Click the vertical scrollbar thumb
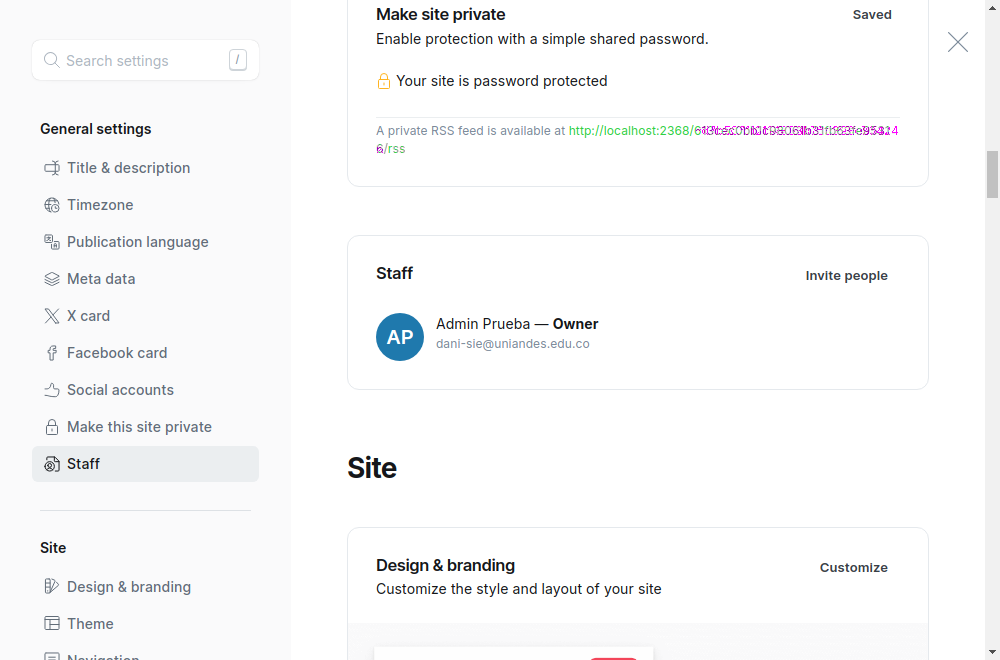Viewport: 1000px width, 660px height. 992,174
